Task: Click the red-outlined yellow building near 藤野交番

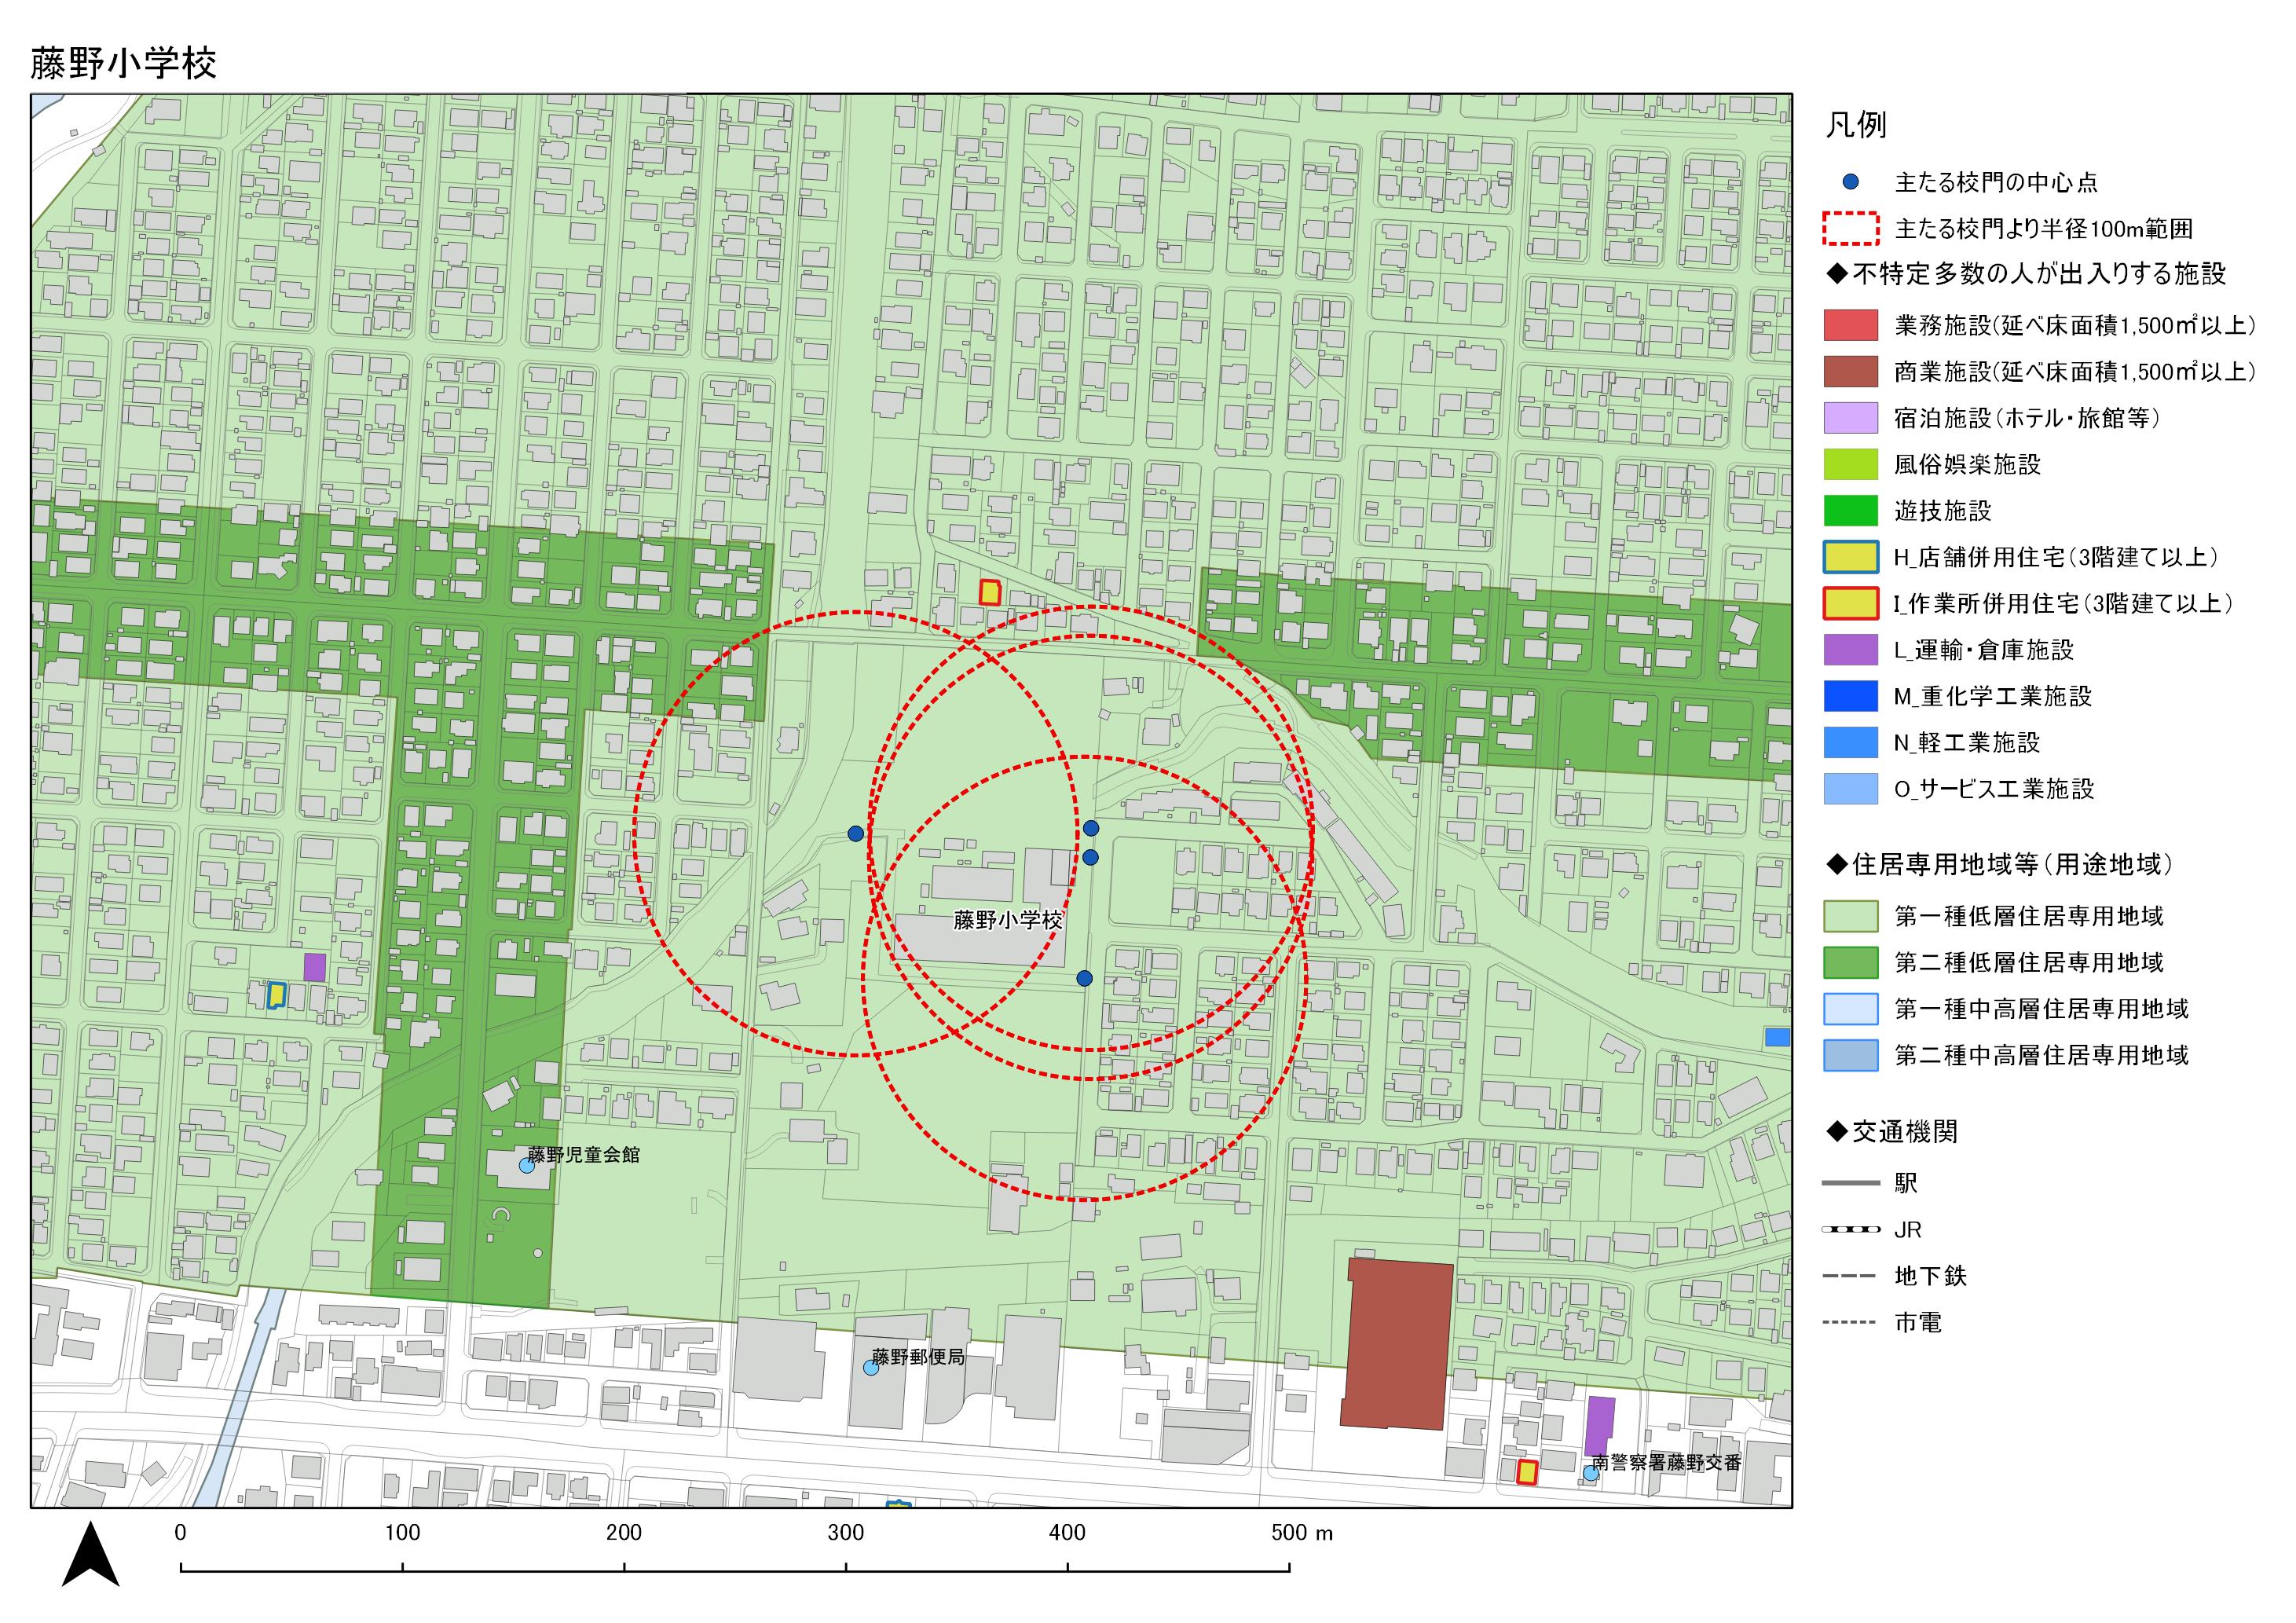Action: point(1527,1472)
